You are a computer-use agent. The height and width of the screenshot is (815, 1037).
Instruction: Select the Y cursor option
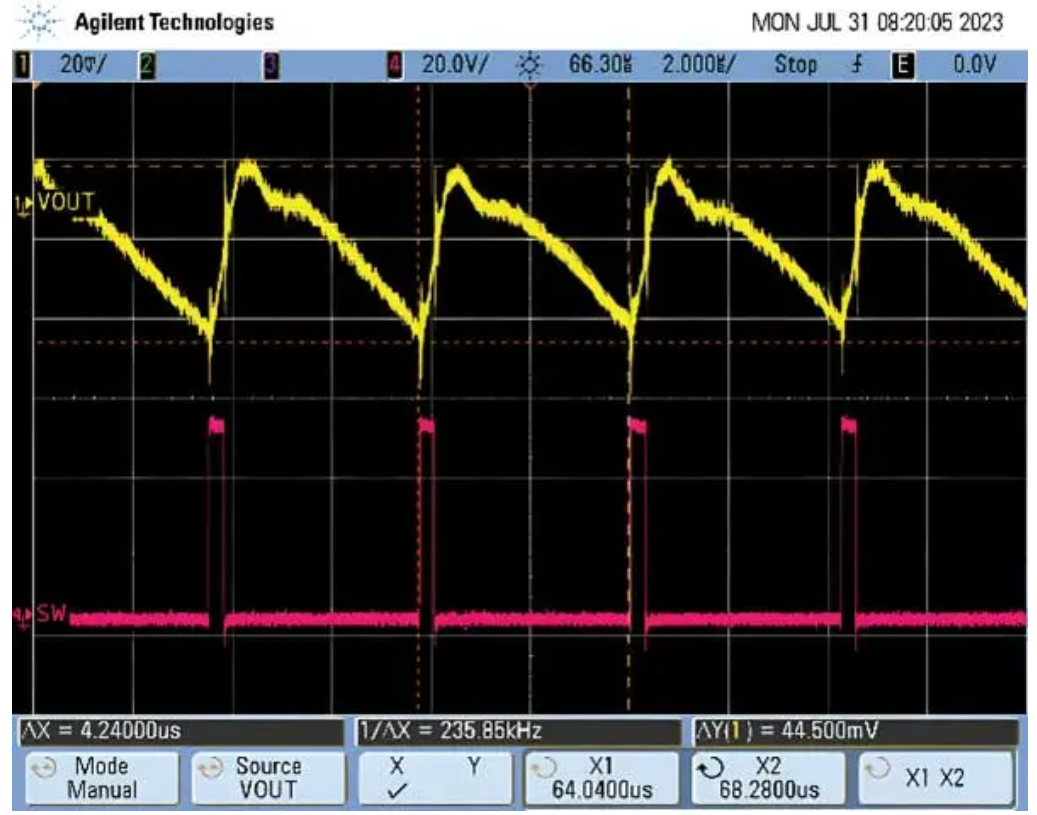tap(474, 767)
